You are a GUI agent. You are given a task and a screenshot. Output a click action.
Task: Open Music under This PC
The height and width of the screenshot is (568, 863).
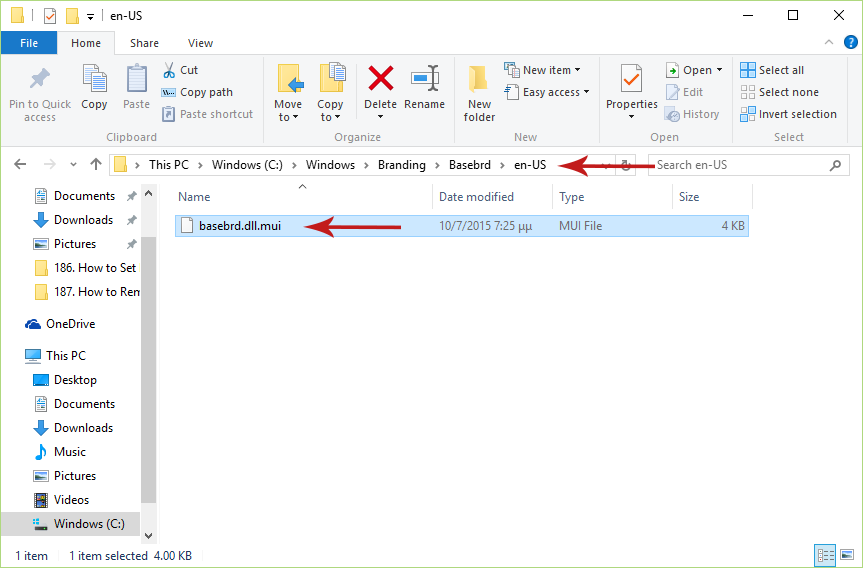click(x=59, y=451)
